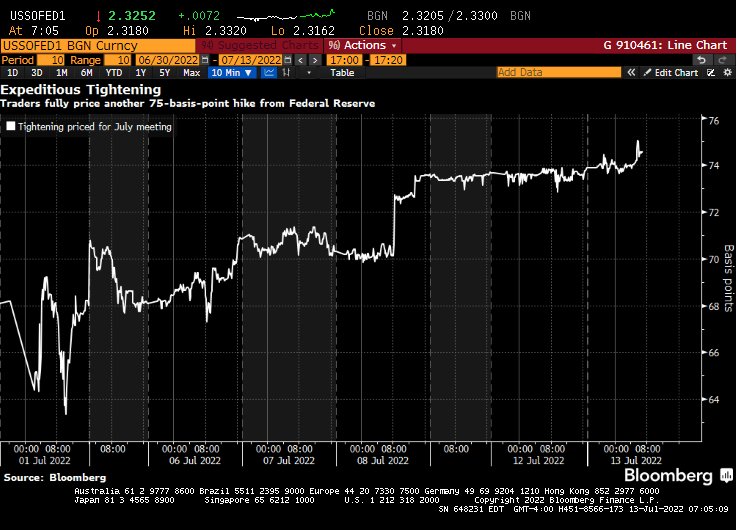Screen dimensions: 736x530
Task: Click the Add Data input field
Action: (x=558, y=73)
